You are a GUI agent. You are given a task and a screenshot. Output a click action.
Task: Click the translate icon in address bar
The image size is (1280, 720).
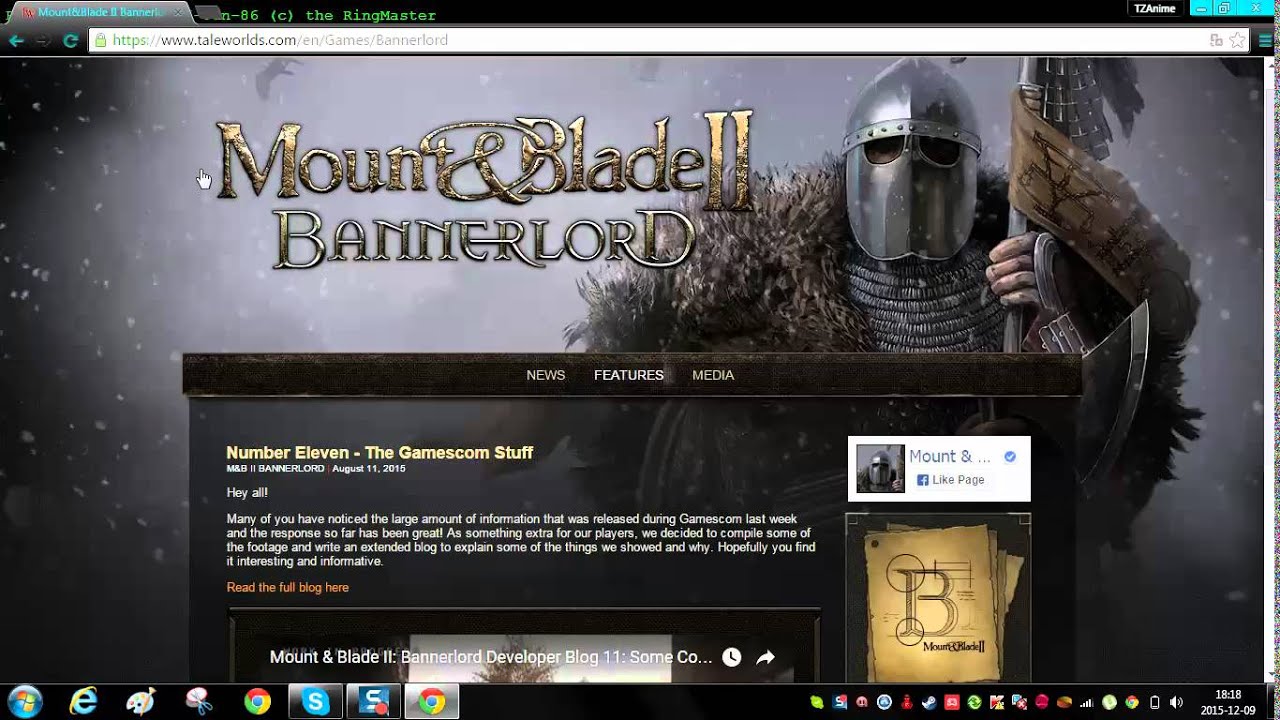pyautogui.click(x=1216, y=40)
